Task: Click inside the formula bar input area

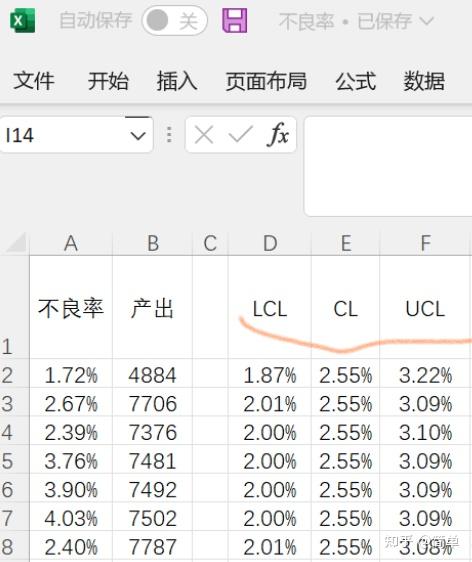Action: (x=388, y=166)
